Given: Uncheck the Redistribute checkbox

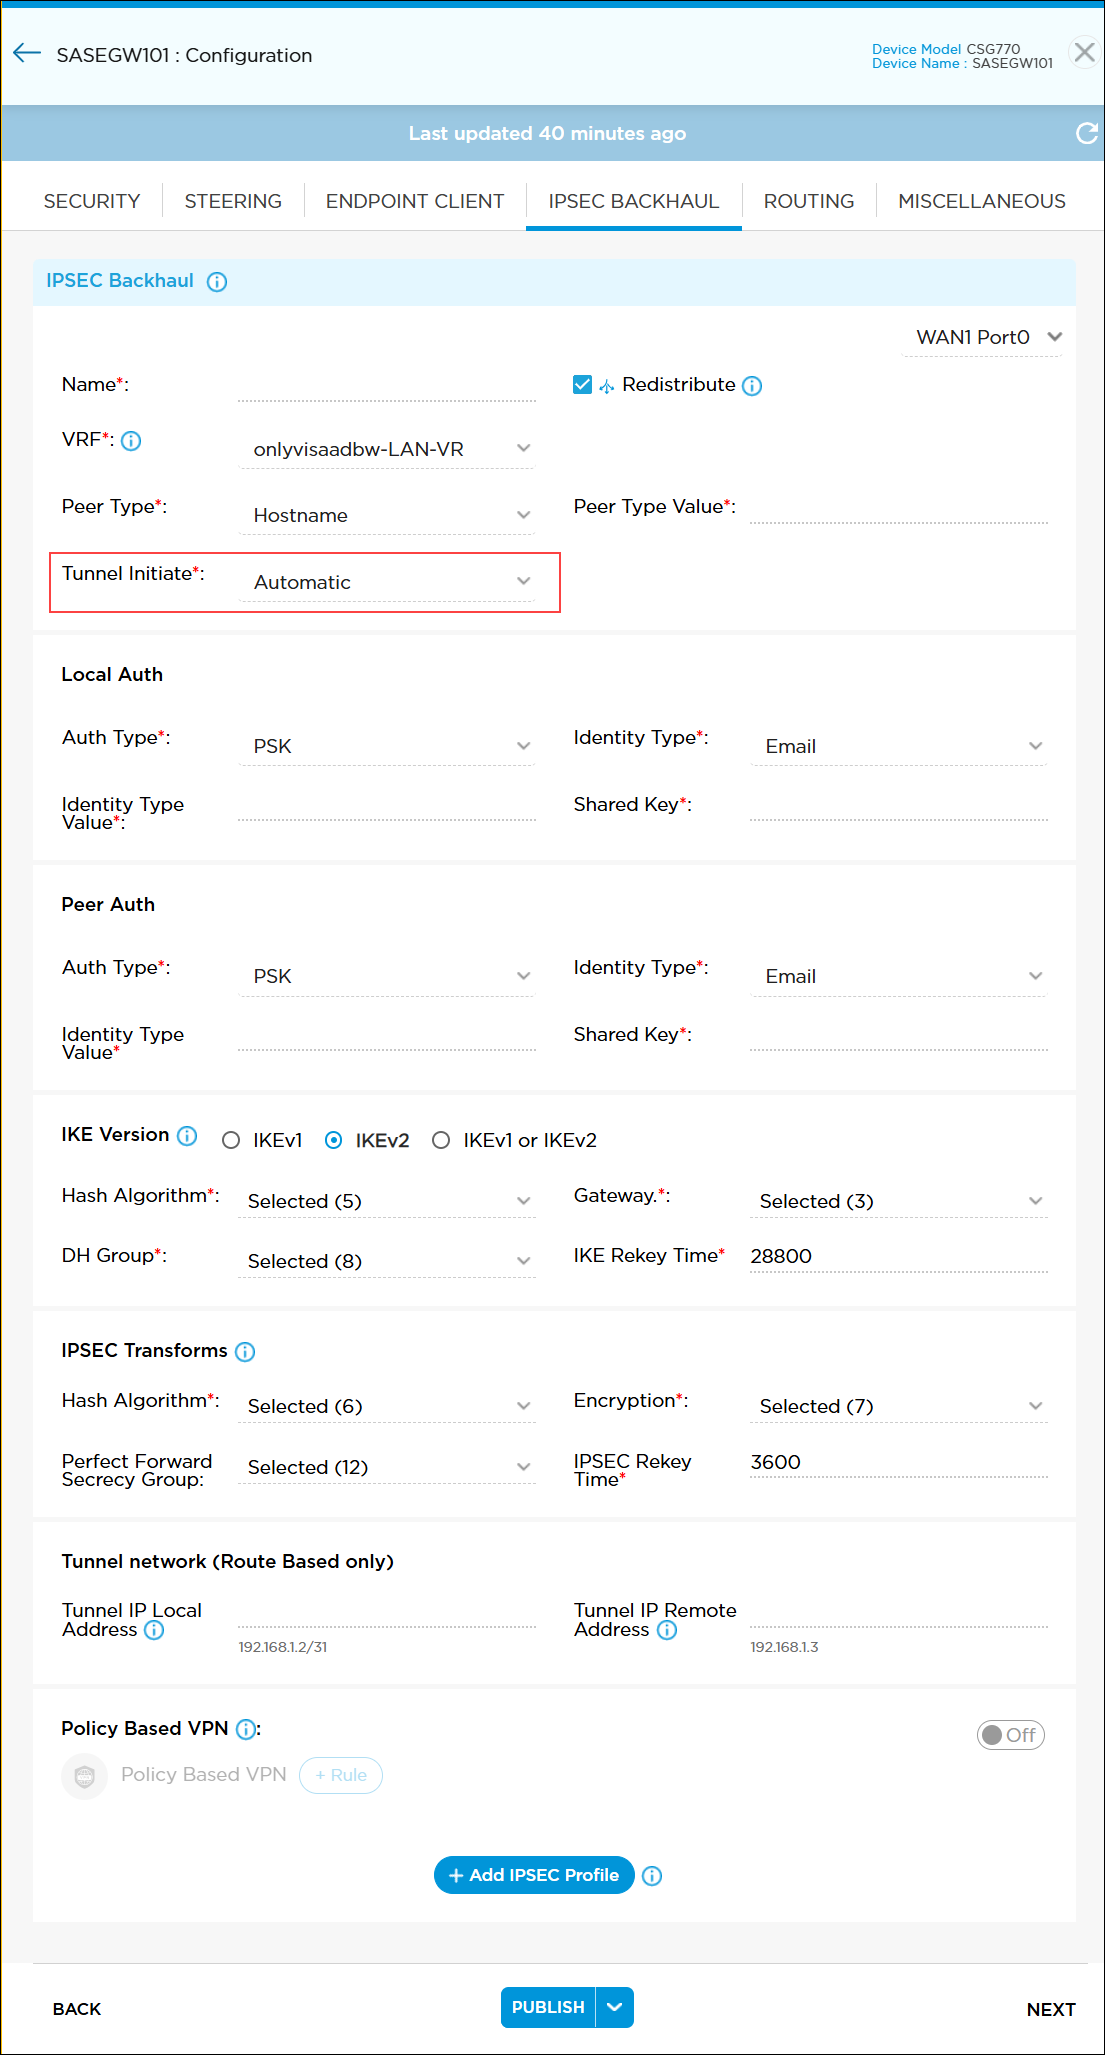Looking at the screenshot, I should [x=582, y=385].
